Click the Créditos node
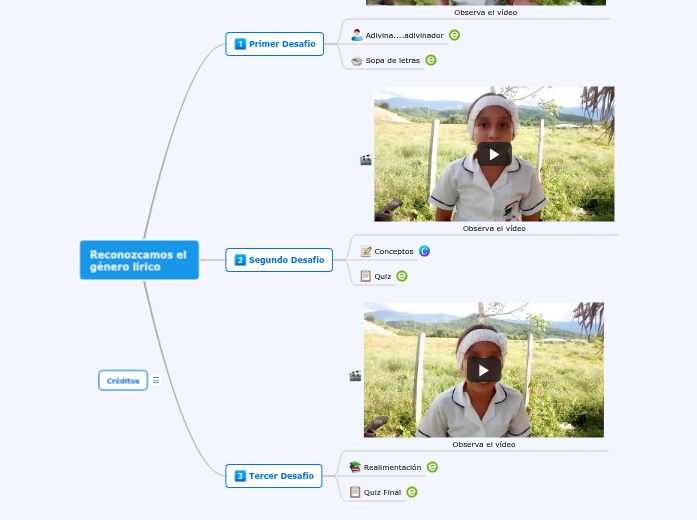697x520 pixels. tap(123, 380)
